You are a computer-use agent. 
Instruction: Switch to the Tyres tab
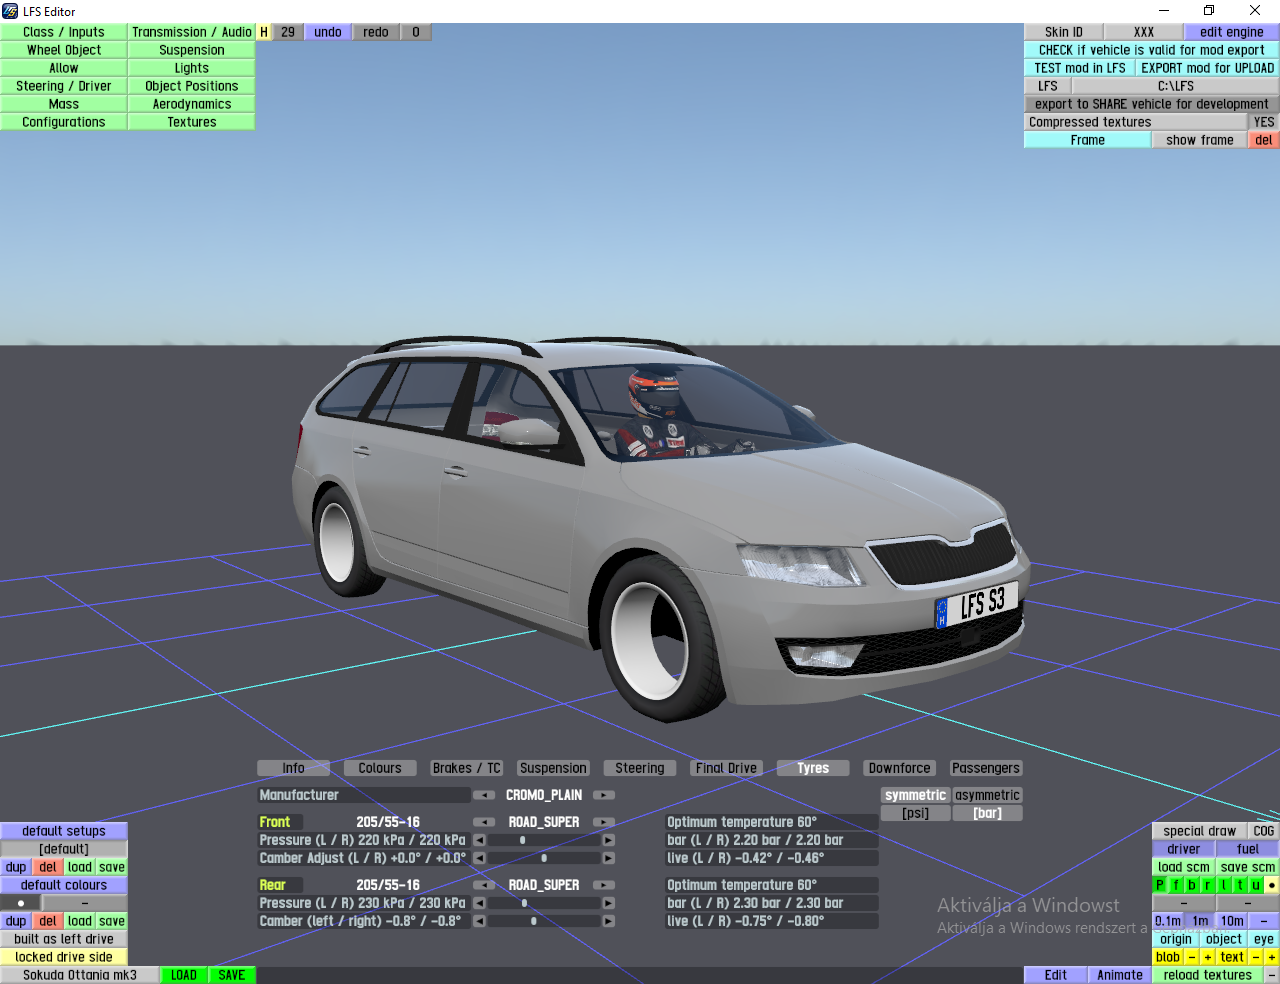click(813, 768)
